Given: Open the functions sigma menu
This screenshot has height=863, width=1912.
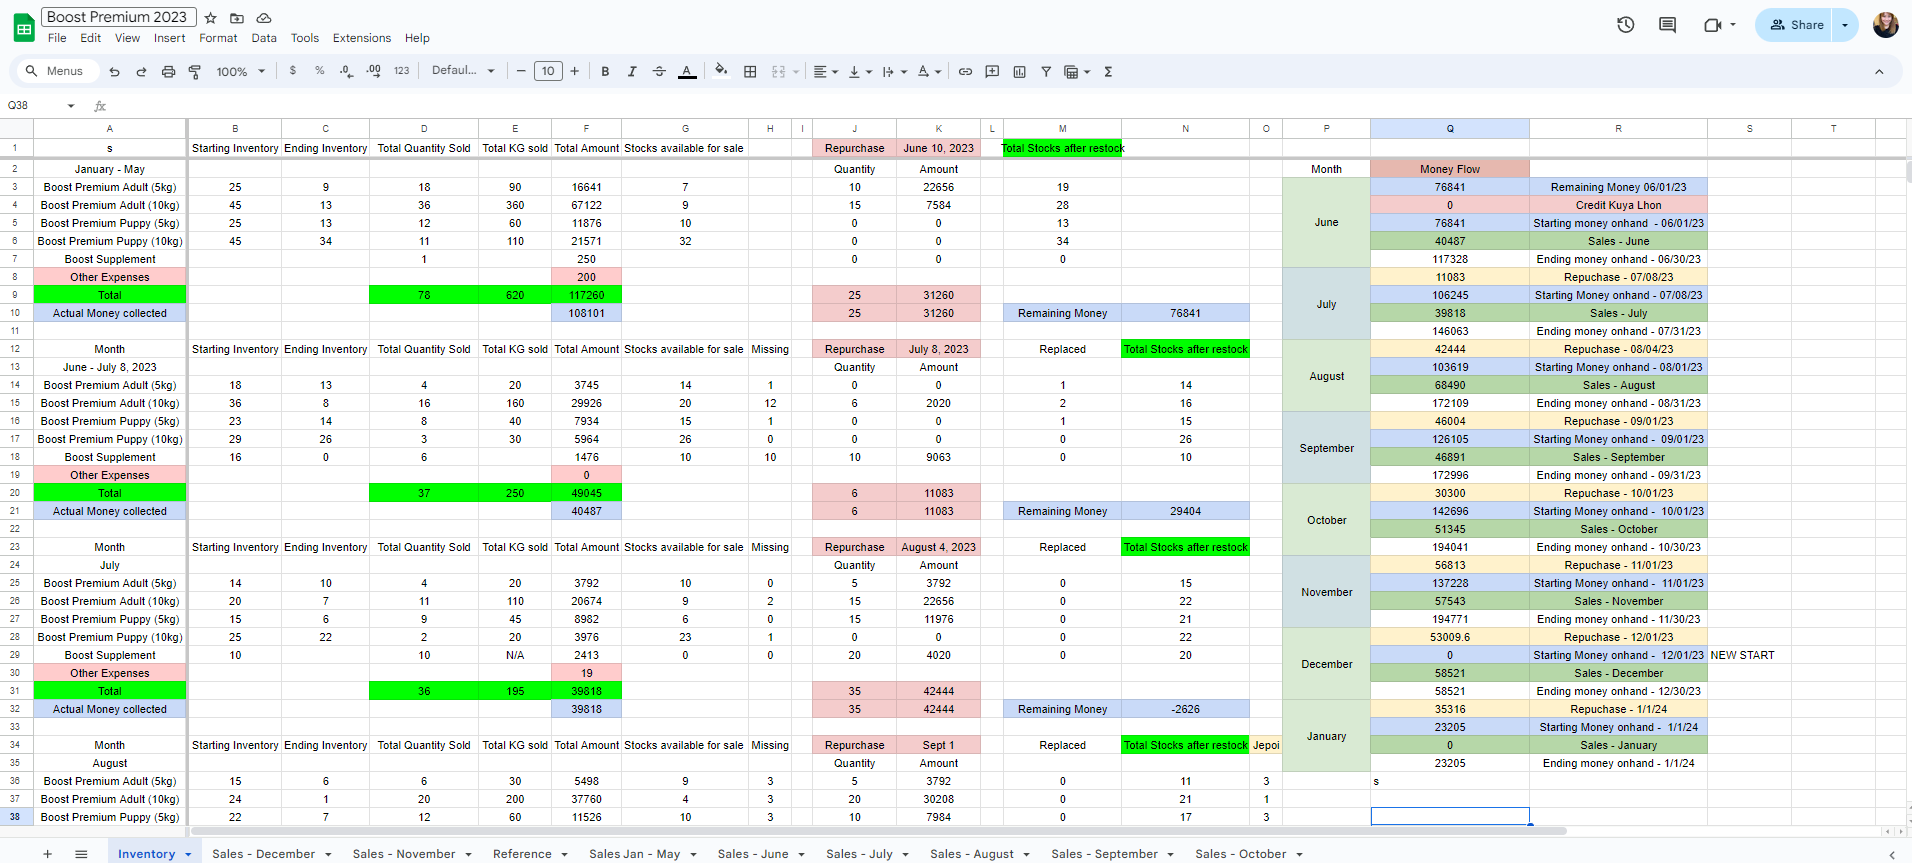Looking at the screenshot, I should [x=1108, y=71].
